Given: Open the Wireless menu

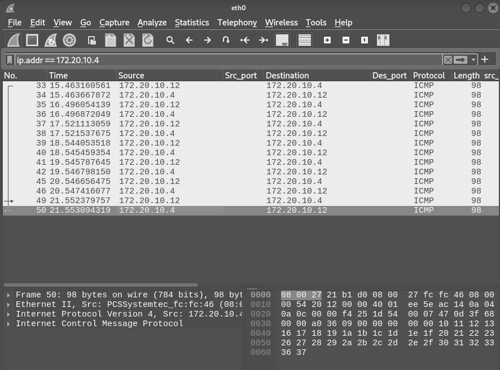Looking at the screenshot, I should coord(281,23).
